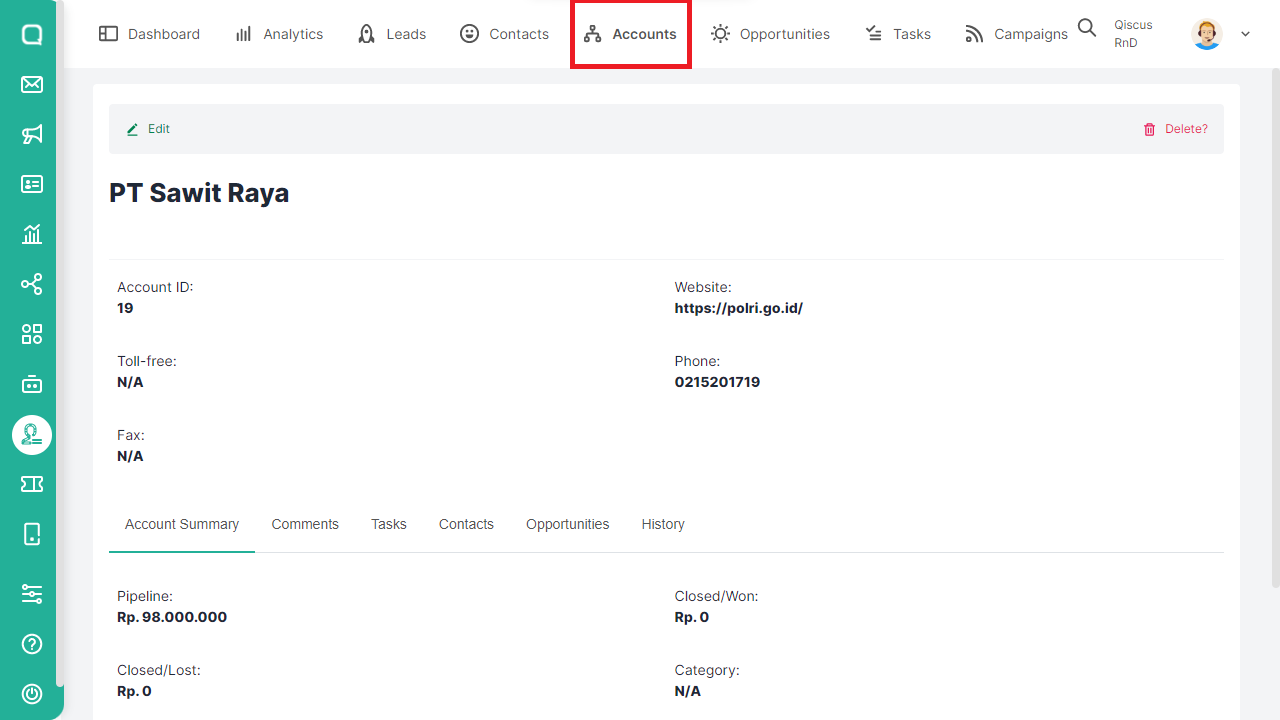Click the Edit button
This screenshot has height=720, width=1280.
coord(149,129)
